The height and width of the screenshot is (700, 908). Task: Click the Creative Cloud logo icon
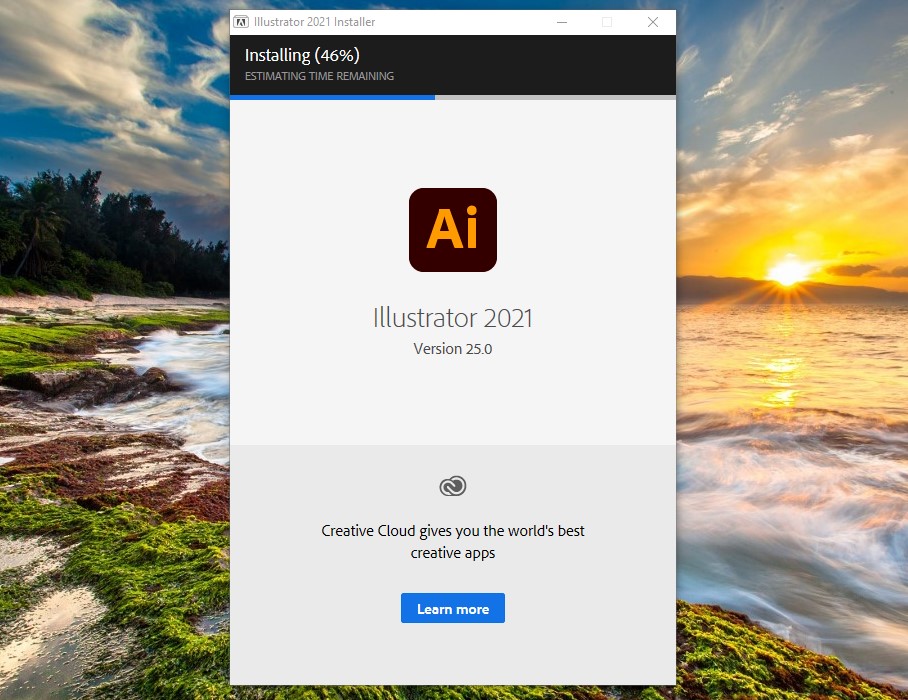452,486
